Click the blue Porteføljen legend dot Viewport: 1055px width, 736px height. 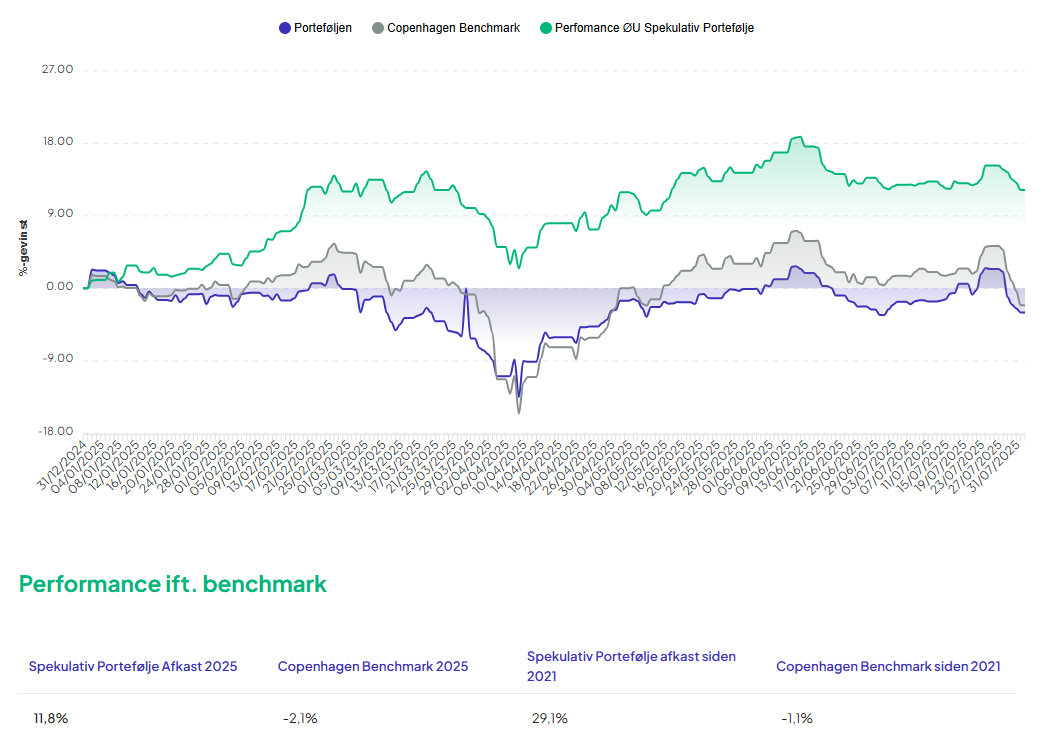285,28
